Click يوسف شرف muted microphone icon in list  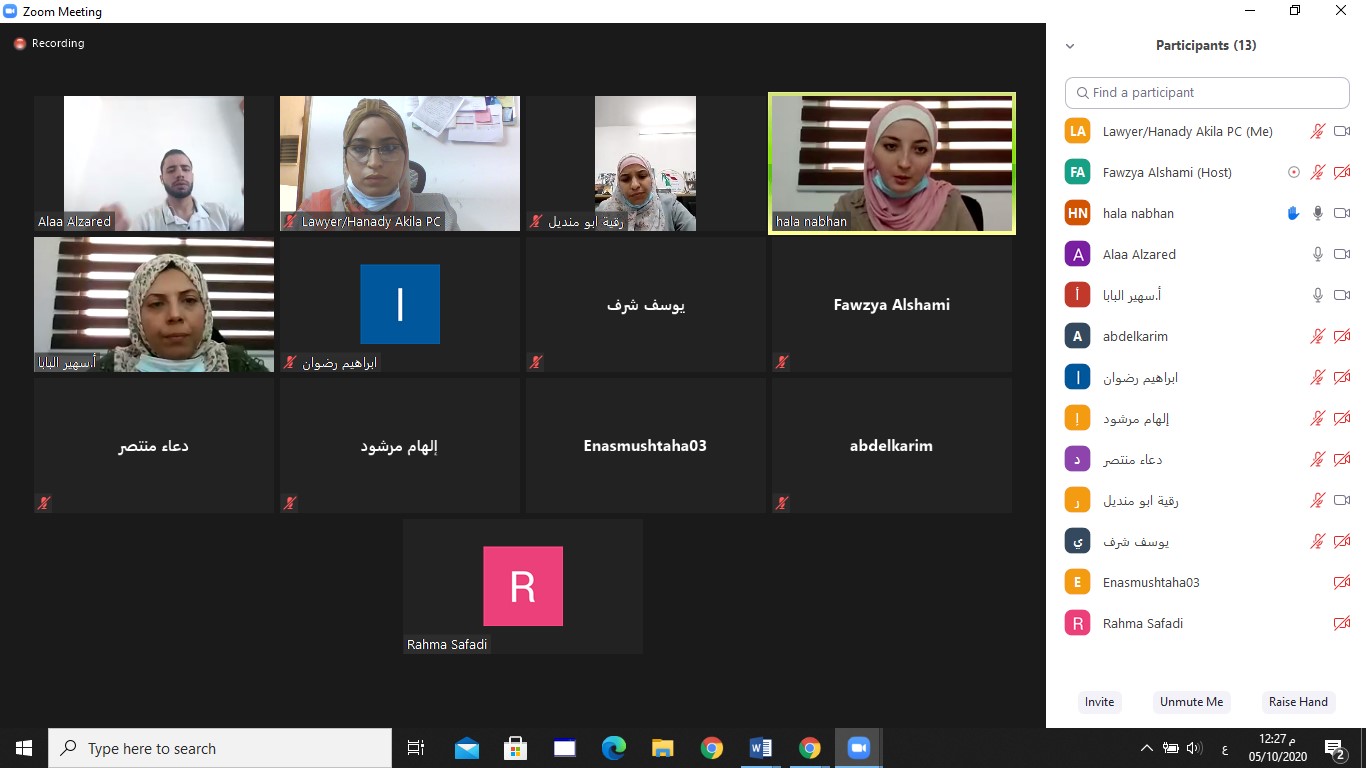[1318, 541]
